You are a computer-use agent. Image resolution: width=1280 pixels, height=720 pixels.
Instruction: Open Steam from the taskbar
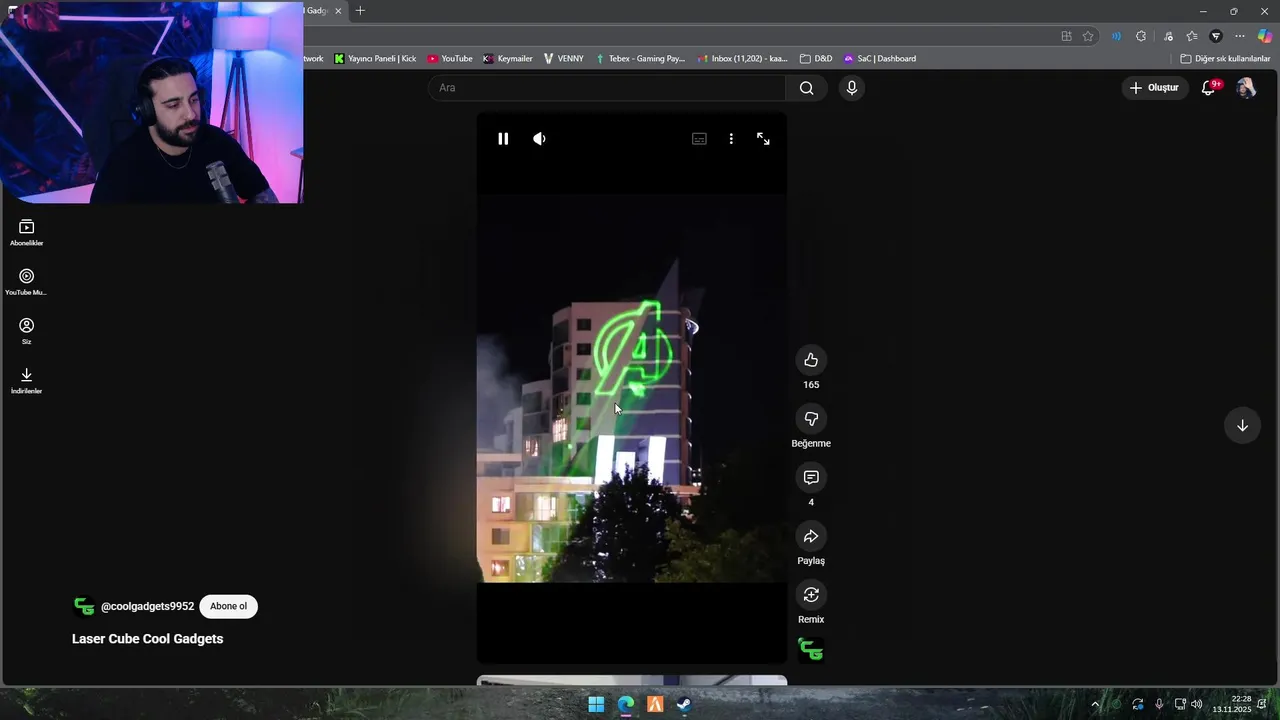point(683,705)
